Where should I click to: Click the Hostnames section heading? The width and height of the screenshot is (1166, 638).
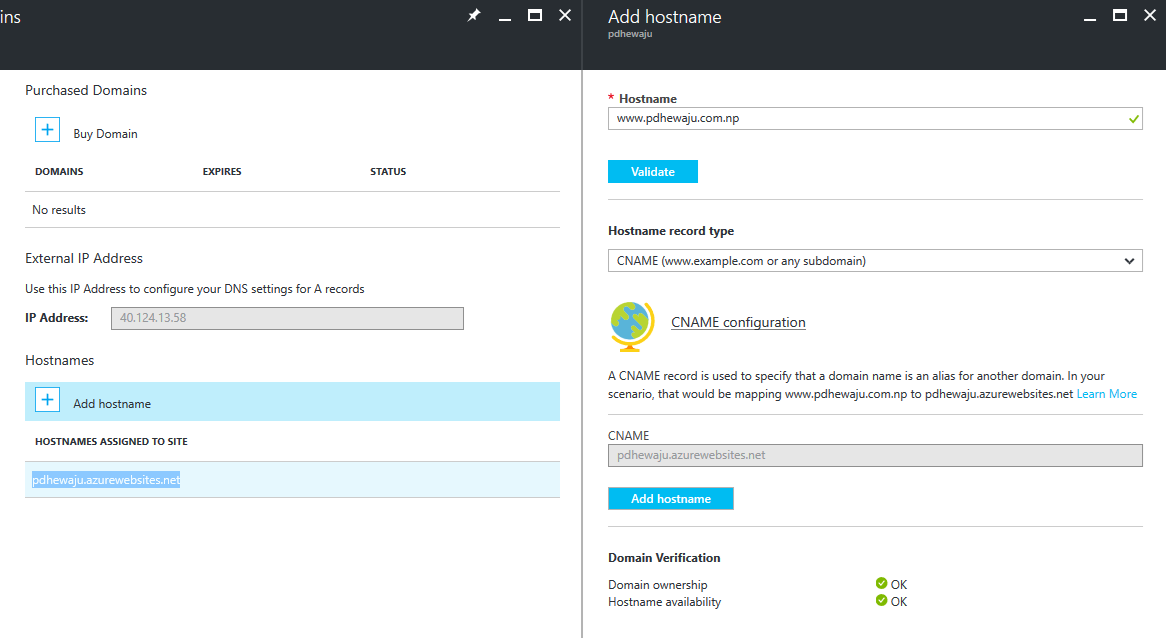pyautogui.click(x=59, y=360)
